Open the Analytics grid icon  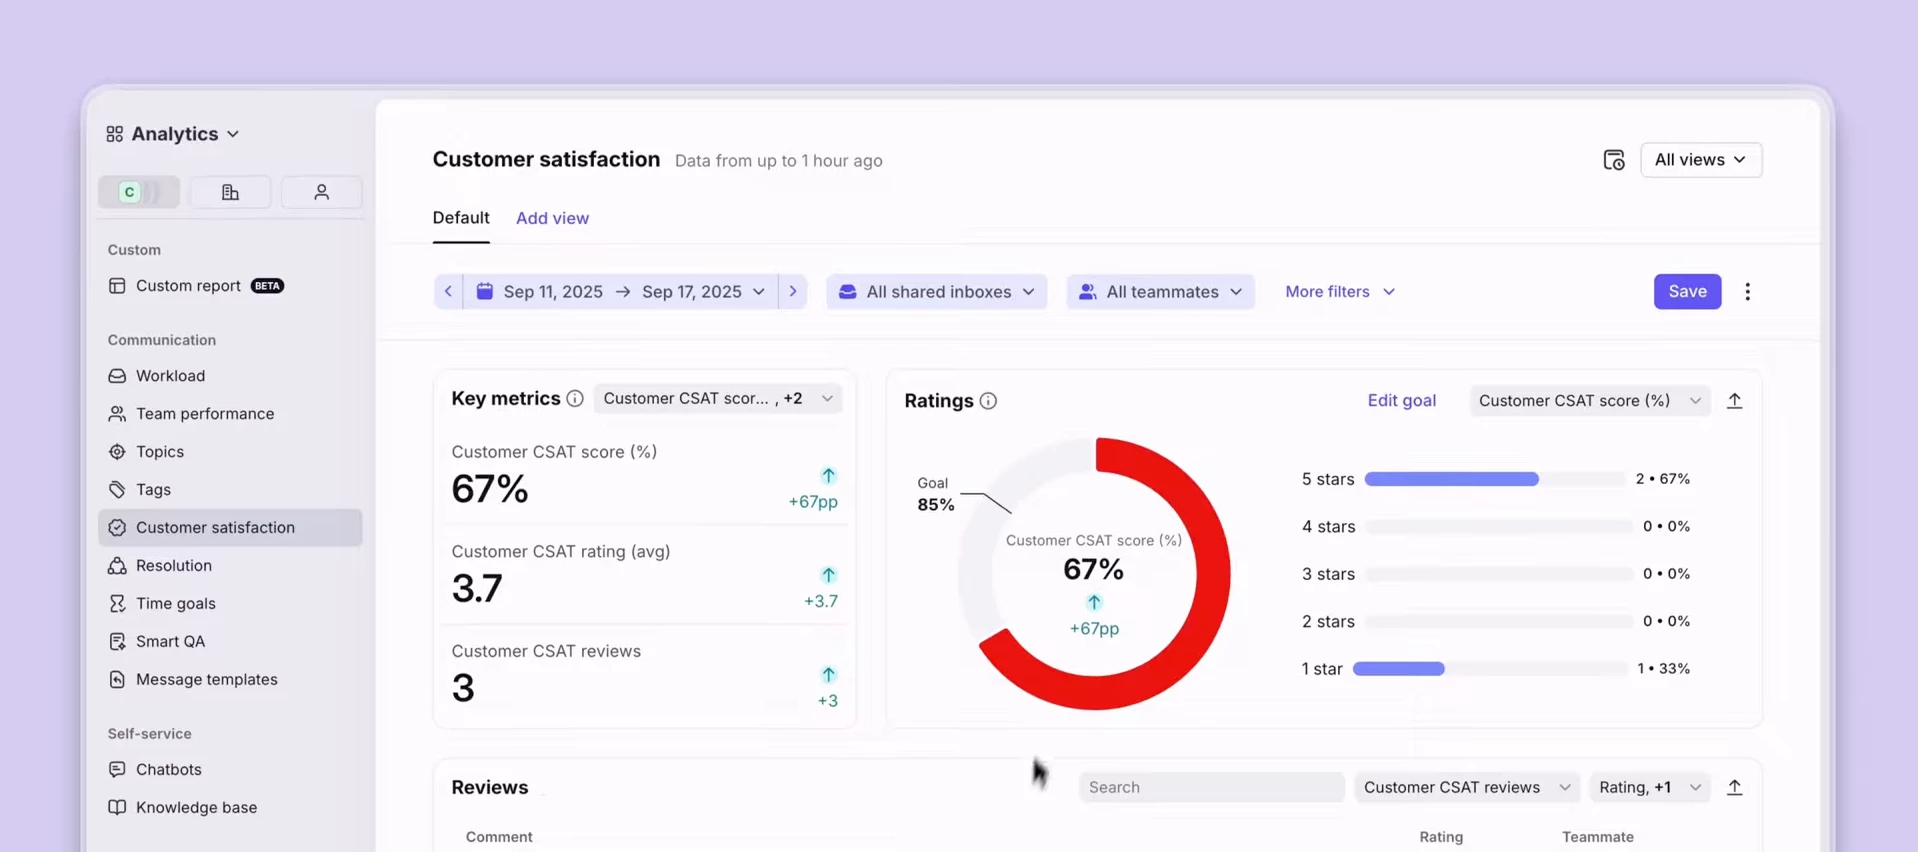pyautogui.click(x=115, y=134)
